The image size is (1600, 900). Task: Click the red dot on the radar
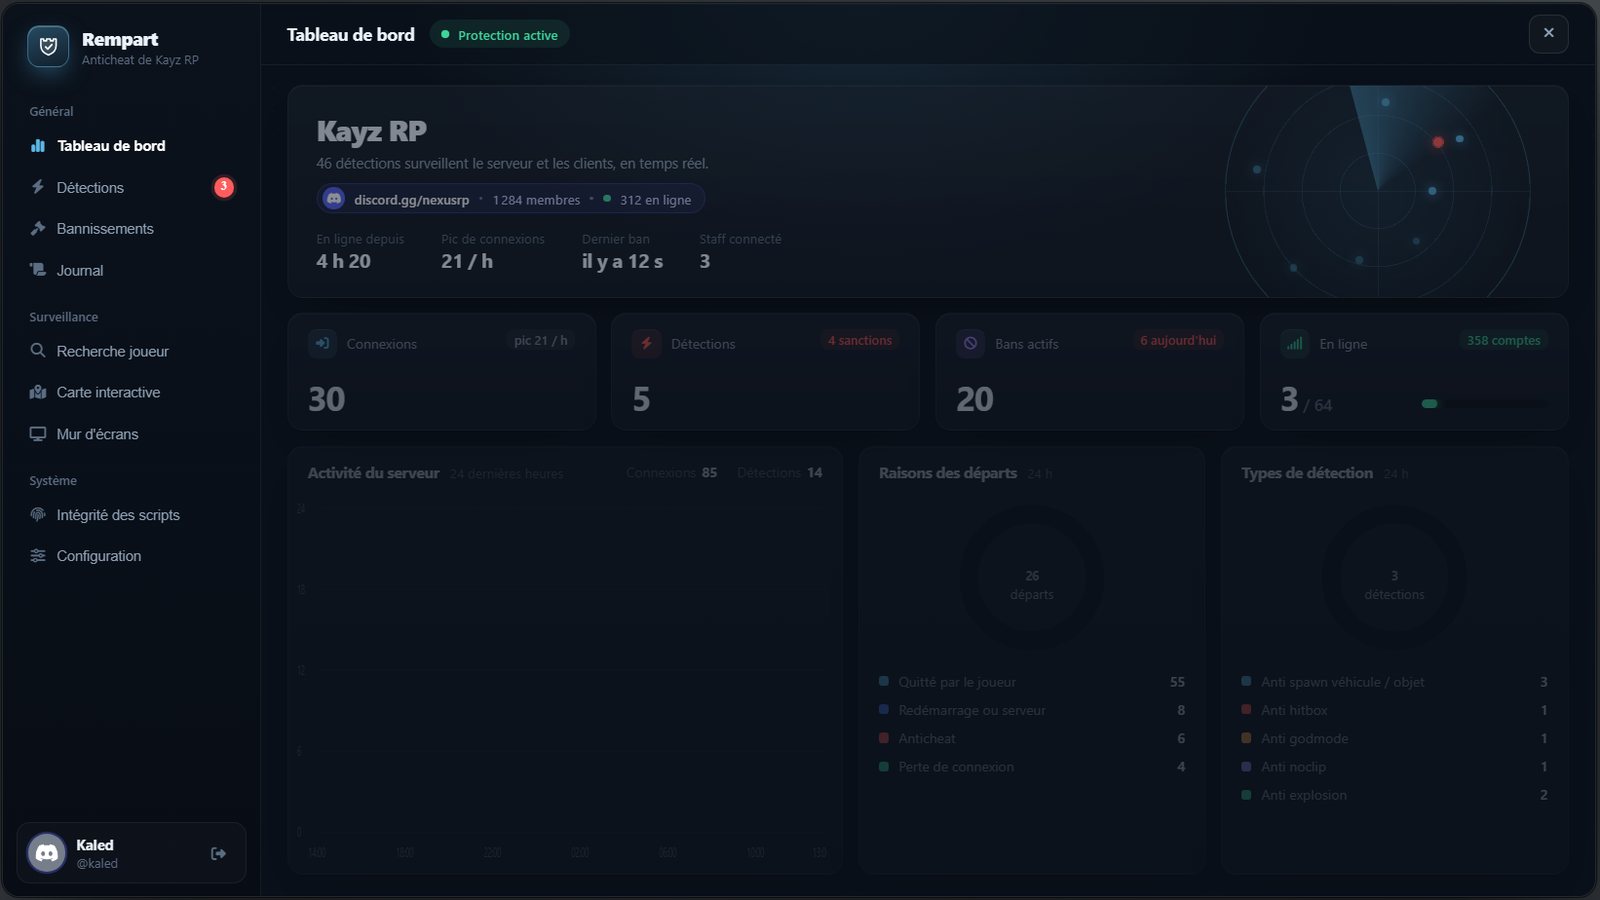pyautogui.click(x=1438, y=142)
